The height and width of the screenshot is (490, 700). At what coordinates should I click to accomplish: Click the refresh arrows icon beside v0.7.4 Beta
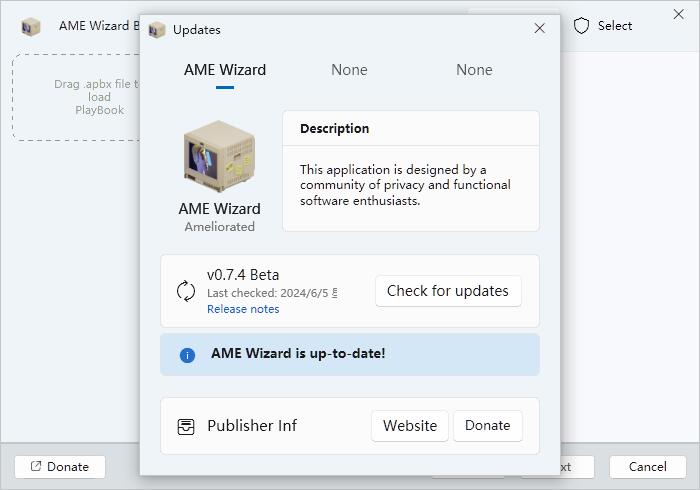coord(186,291)
